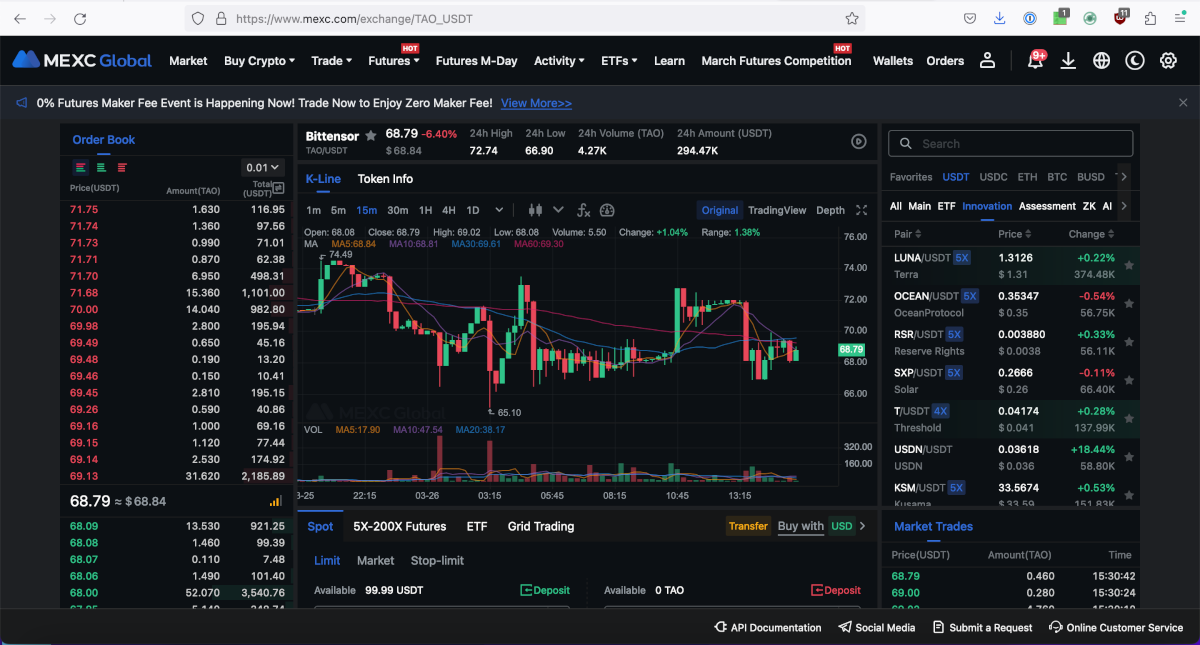Open Firefox extensions puzzle icon
1200x645 pixels.
(1151, 18)
